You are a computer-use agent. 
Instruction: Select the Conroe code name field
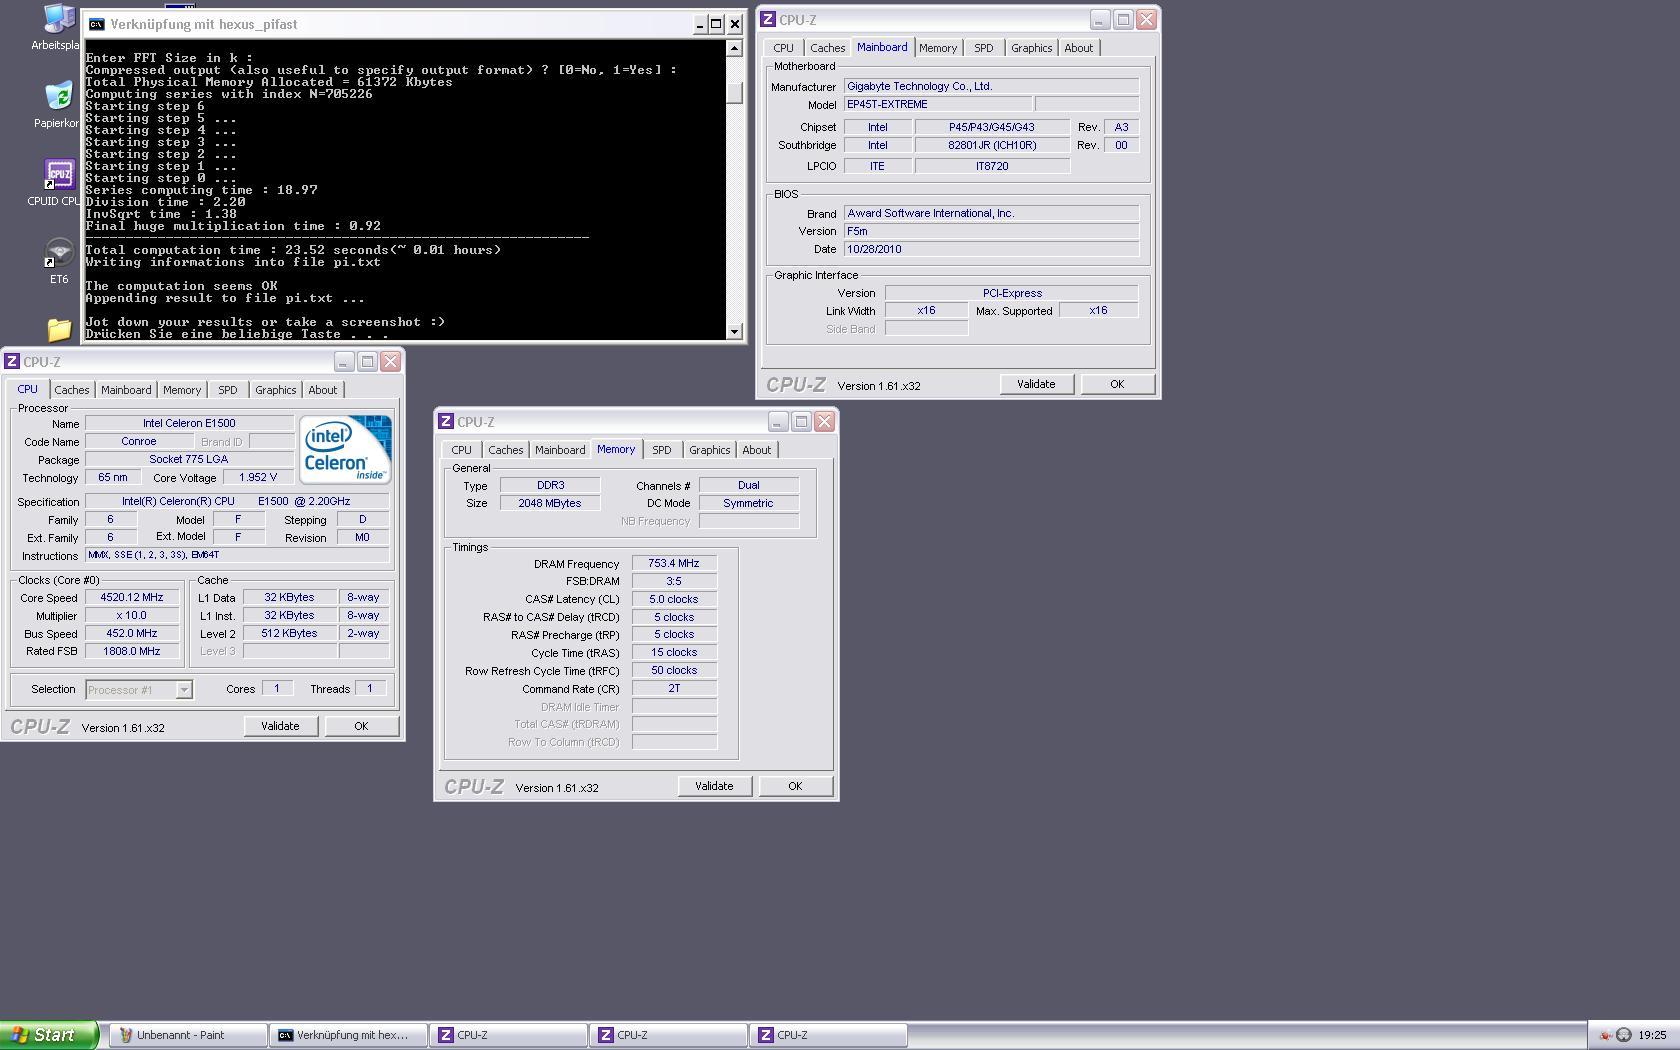click(139, 441)
